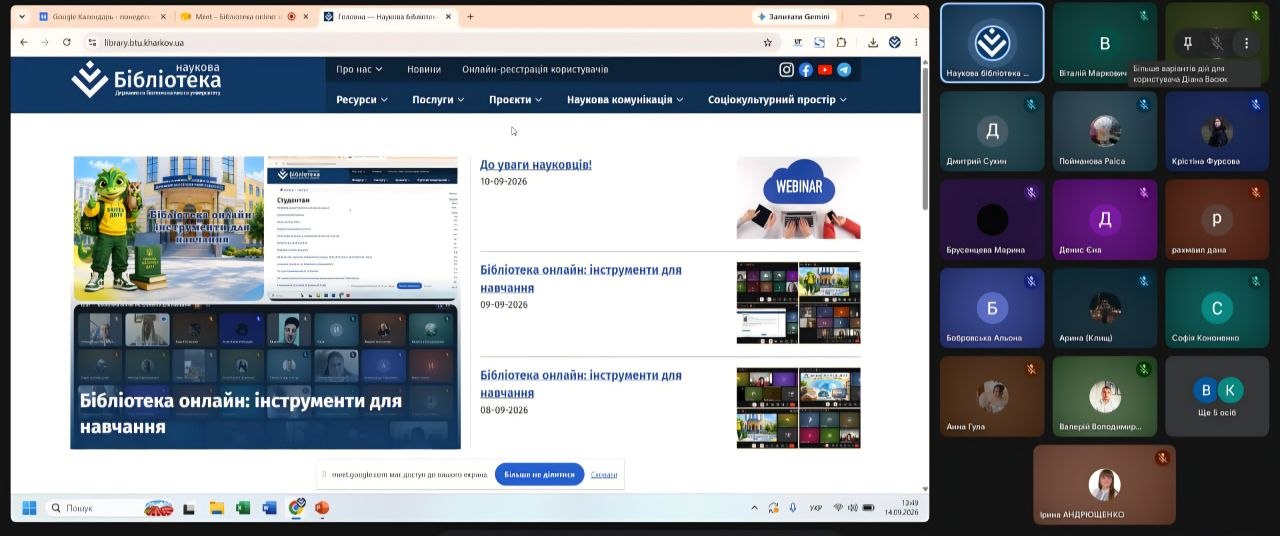Expand the Наукова комунікація dropdown

(625, 99)
